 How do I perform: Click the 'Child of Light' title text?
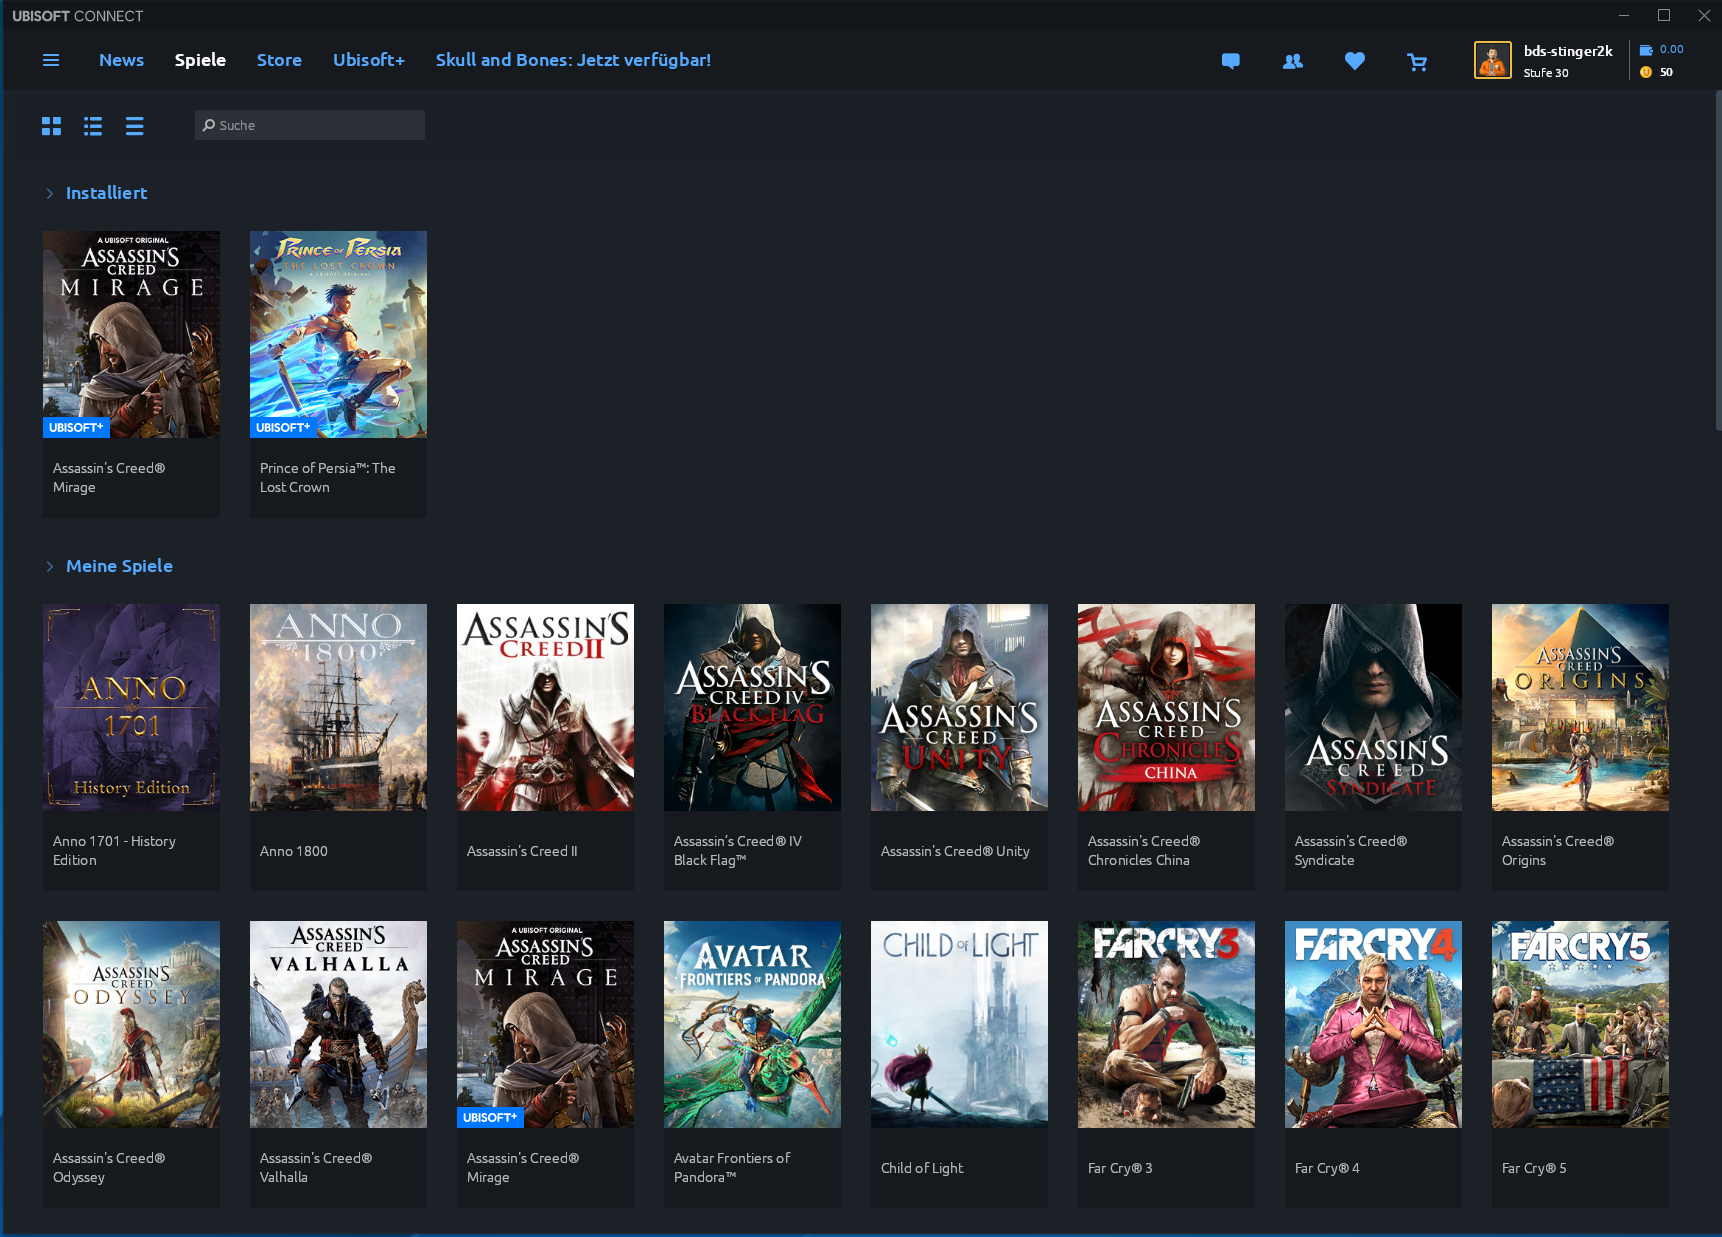(x=922, y=1168)
